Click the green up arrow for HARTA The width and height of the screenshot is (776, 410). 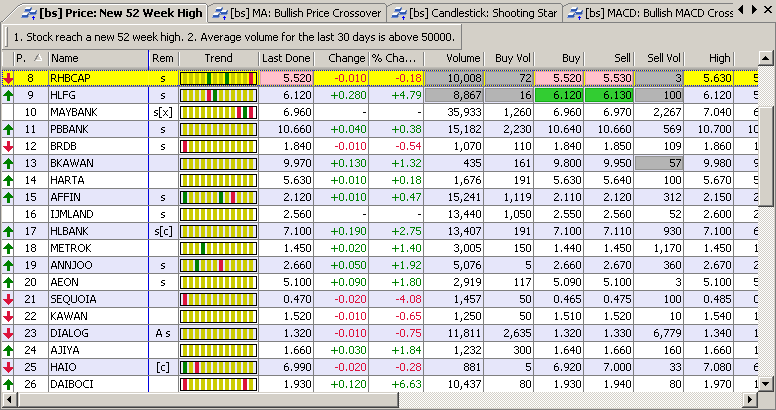[8, 180]
